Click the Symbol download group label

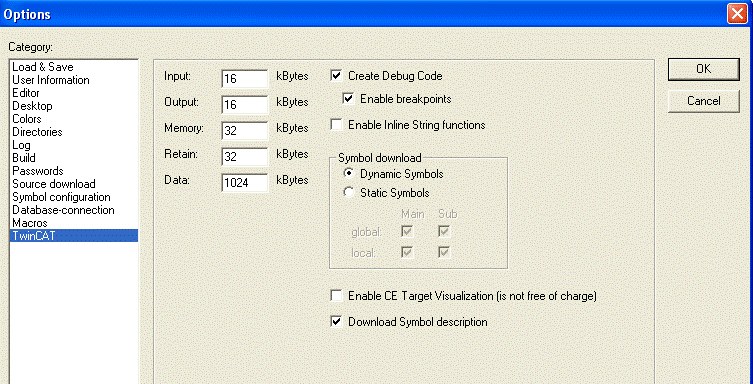click(379, 158)
